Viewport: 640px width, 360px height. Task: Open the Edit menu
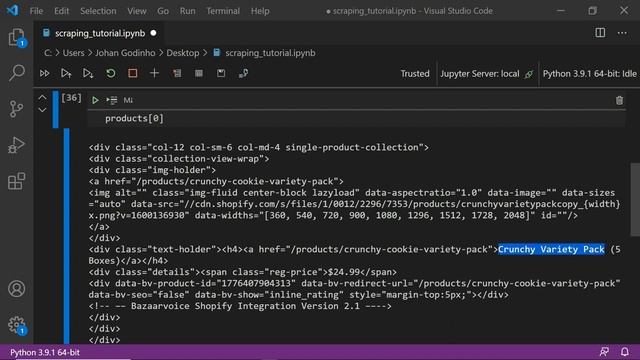[62, 11]
